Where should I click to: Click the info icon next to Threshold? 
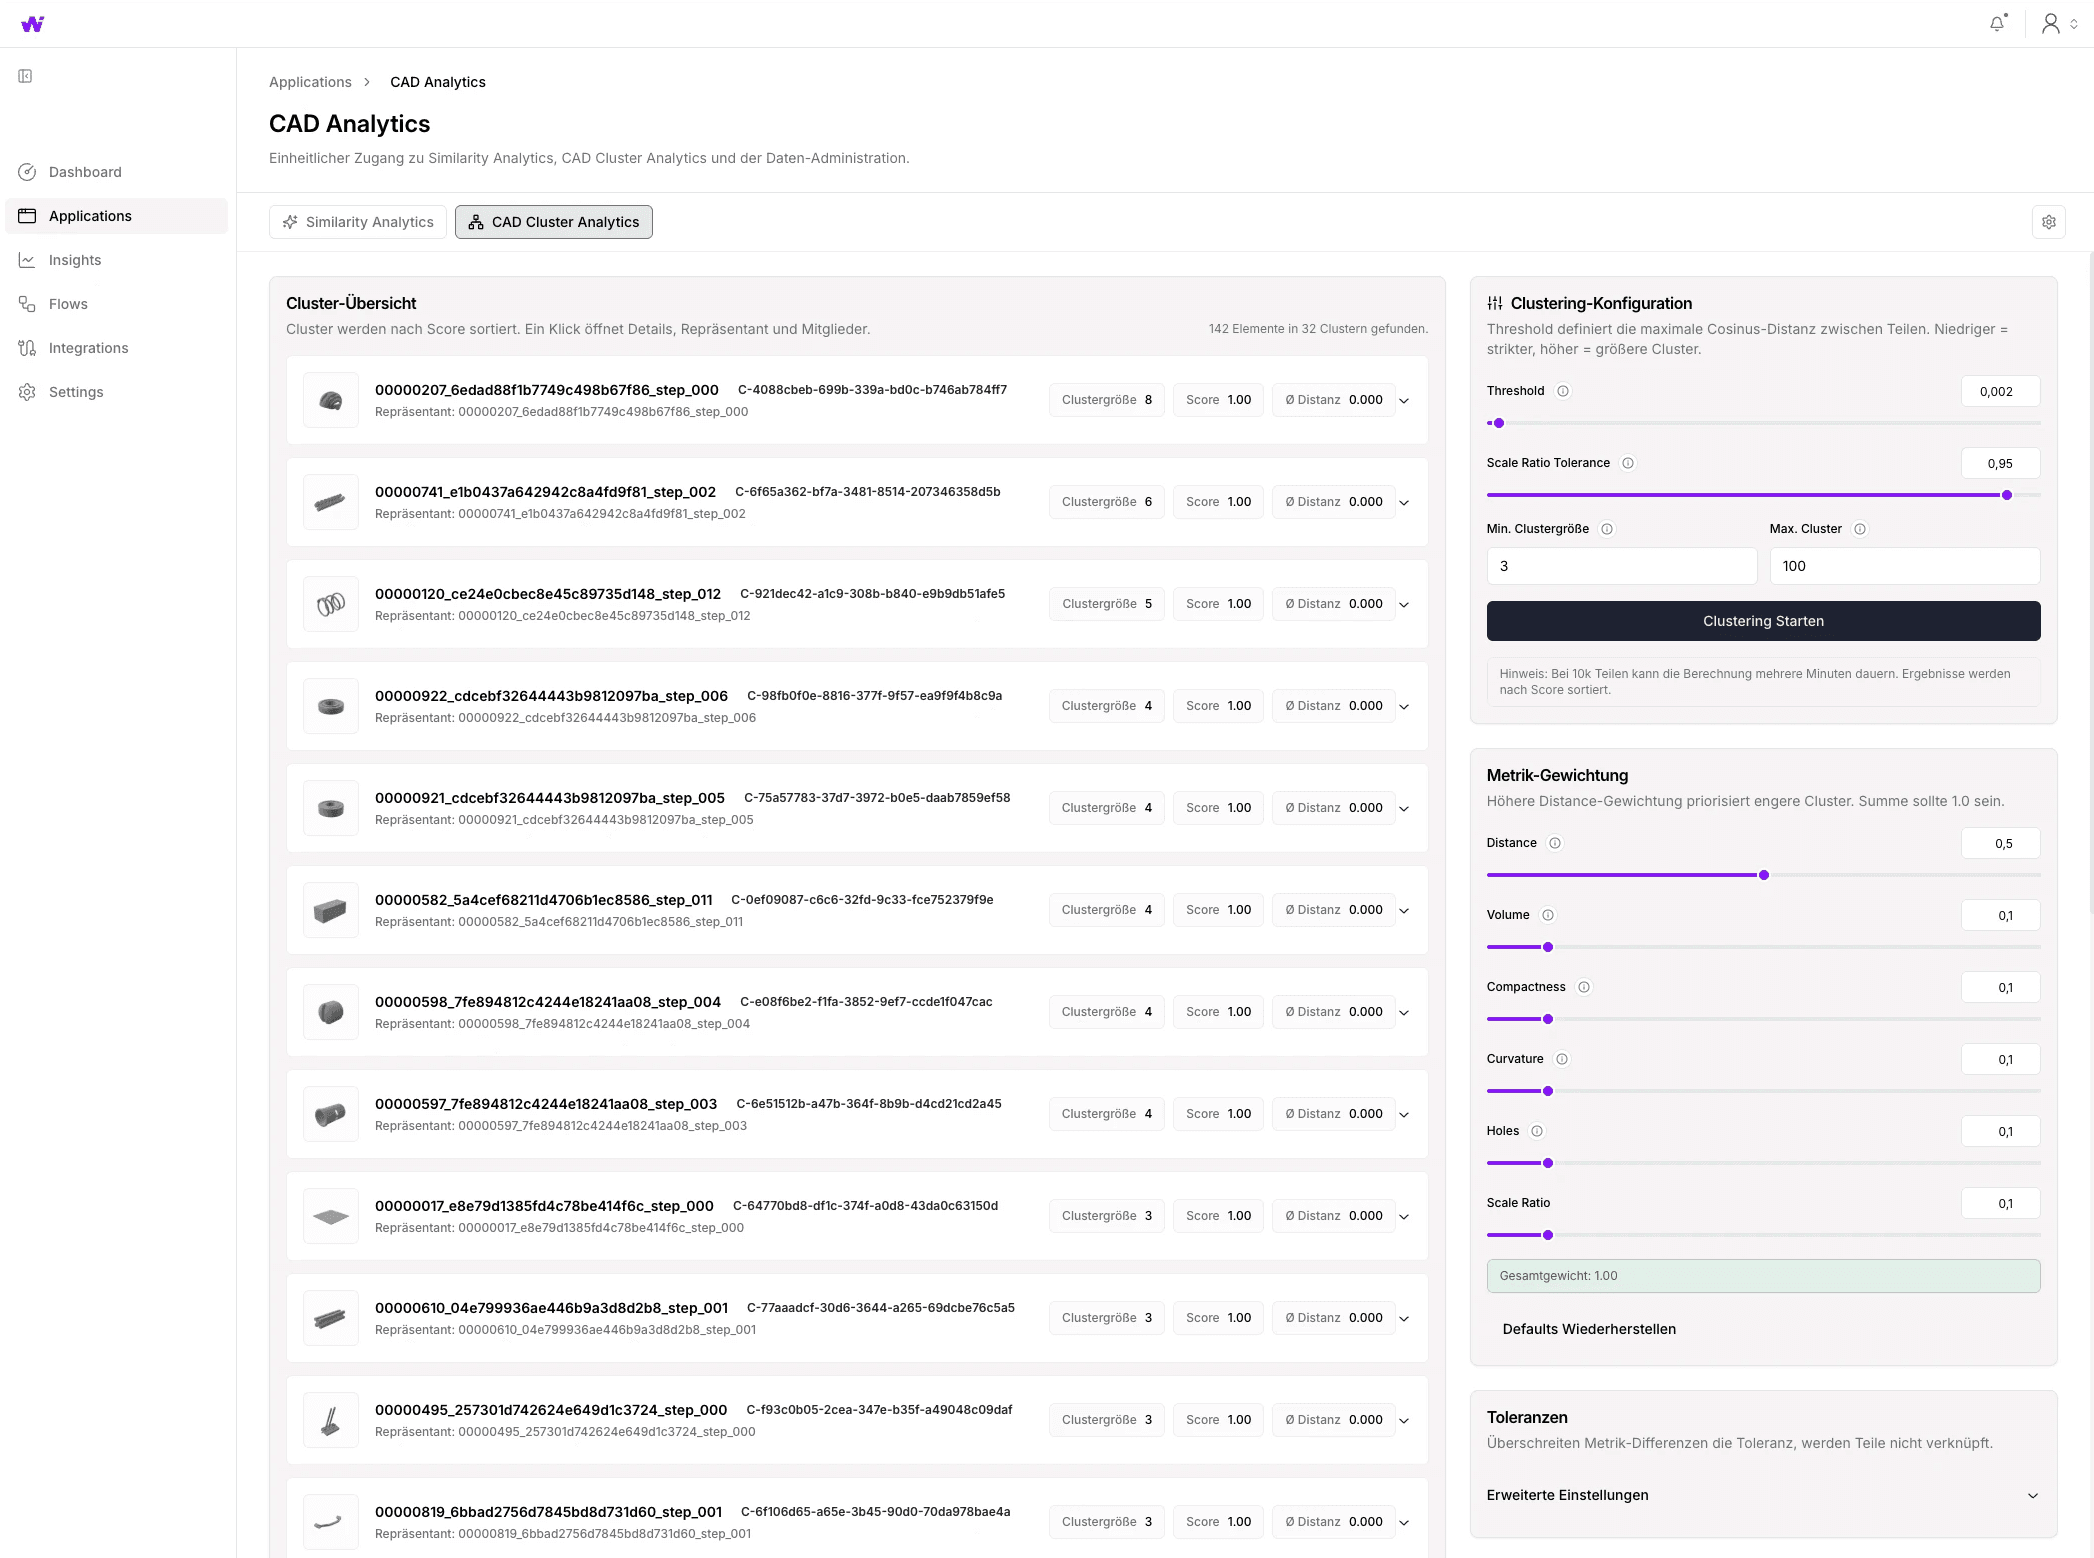(1562, 391)
